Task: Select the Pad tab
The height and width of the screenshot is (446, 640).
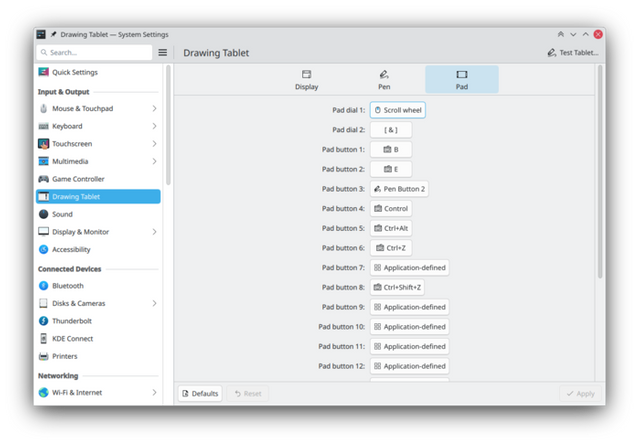Action: point(462,80)
